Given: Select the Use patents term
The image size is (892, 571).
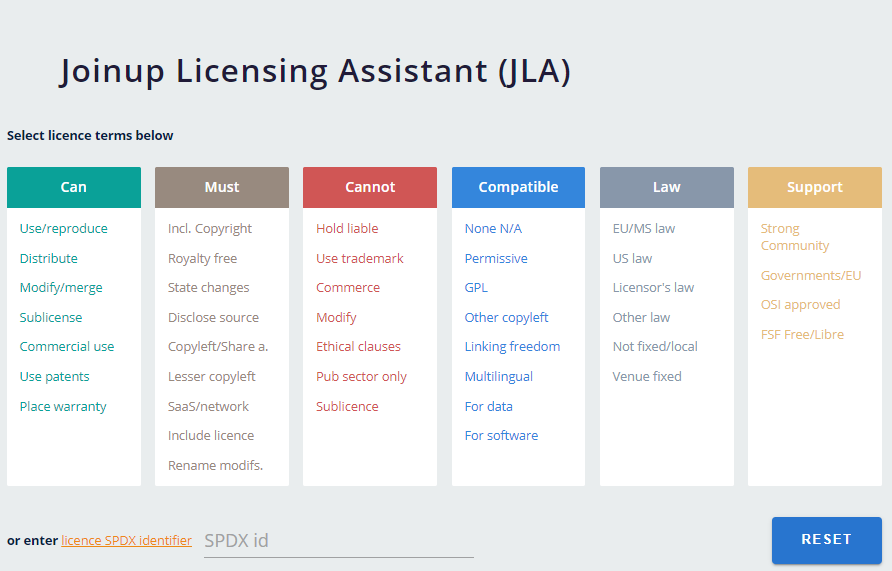Looking at the screenshot, I should pos(55,376).
